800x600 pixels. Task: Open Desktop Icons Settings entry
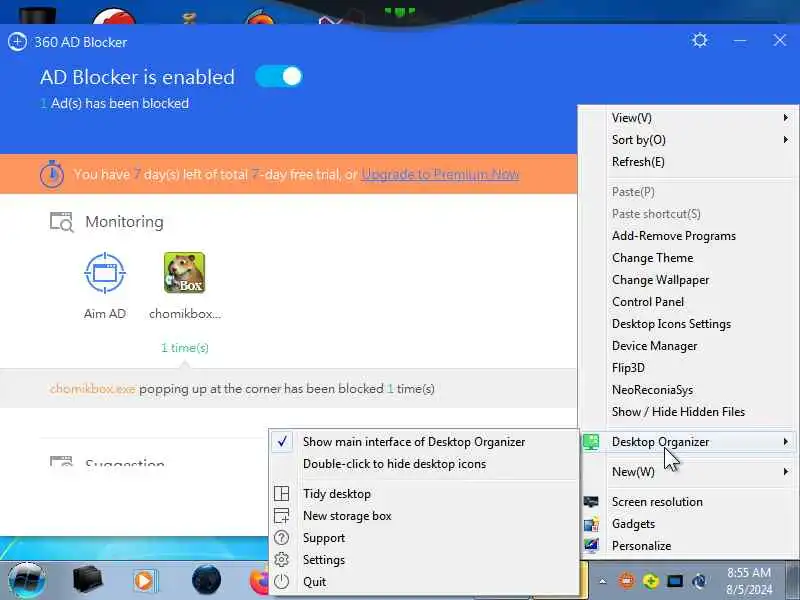(671, 323)
